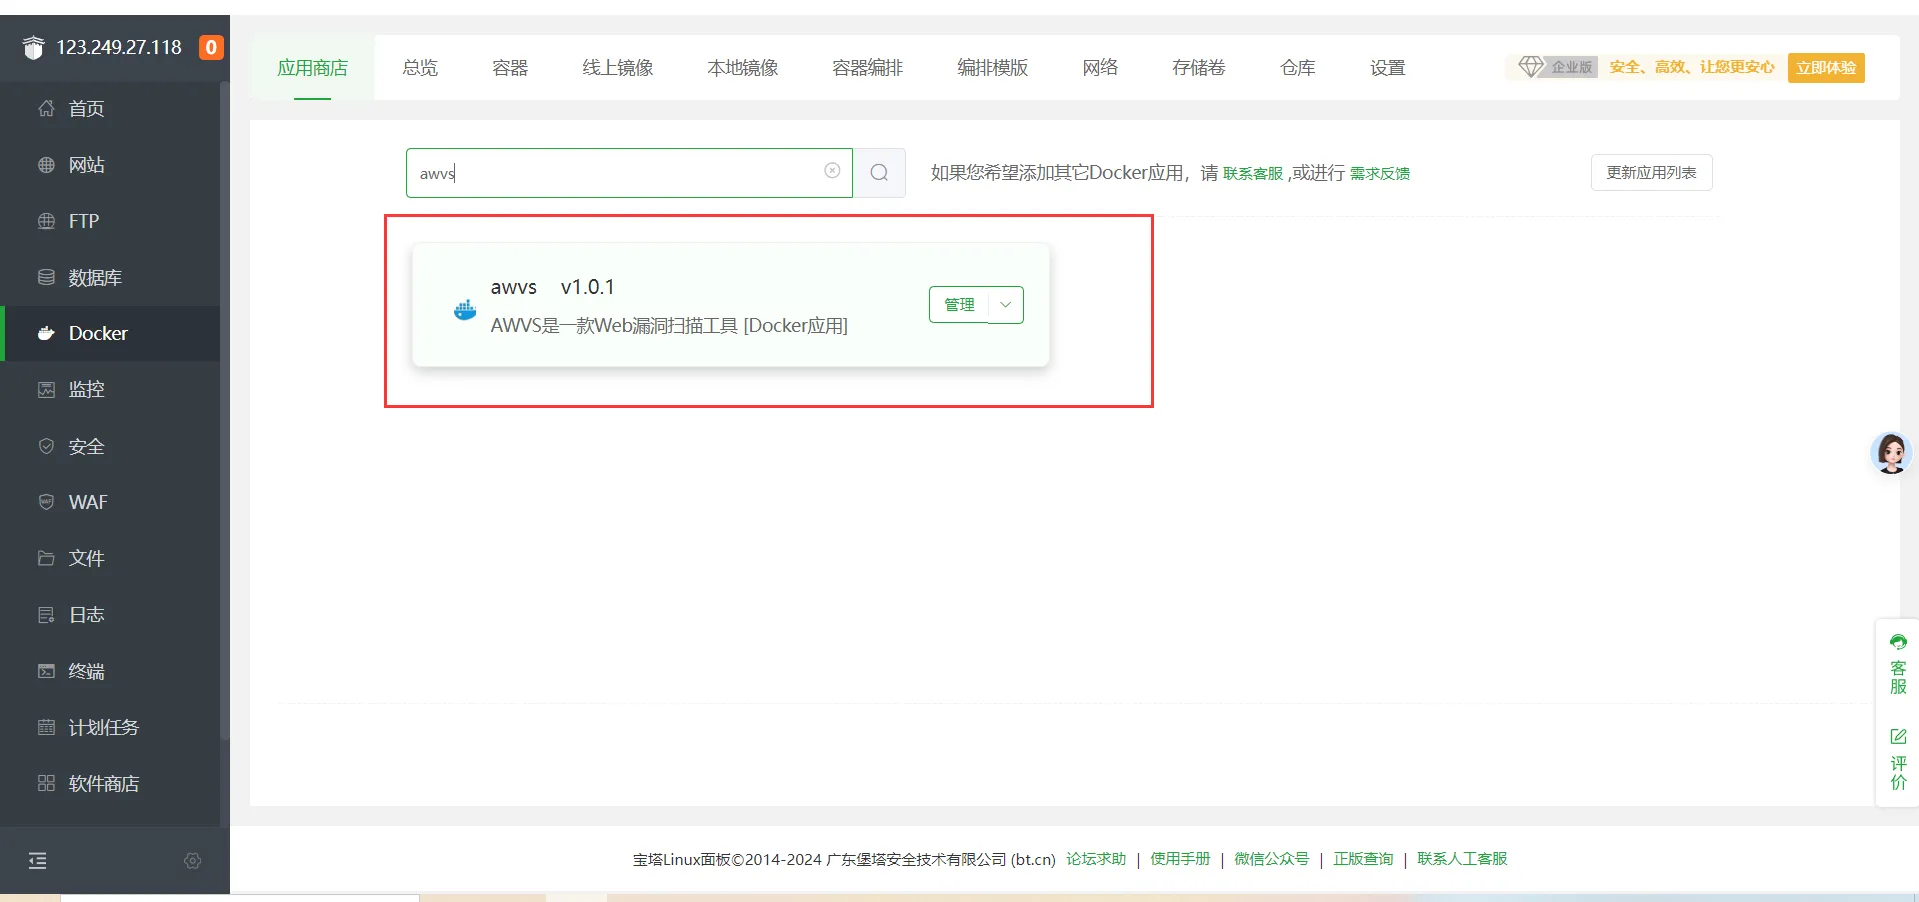Click the 更新应用列表 button
1919x902 pixels.
pyautogui.click(x=1652, y=173)
